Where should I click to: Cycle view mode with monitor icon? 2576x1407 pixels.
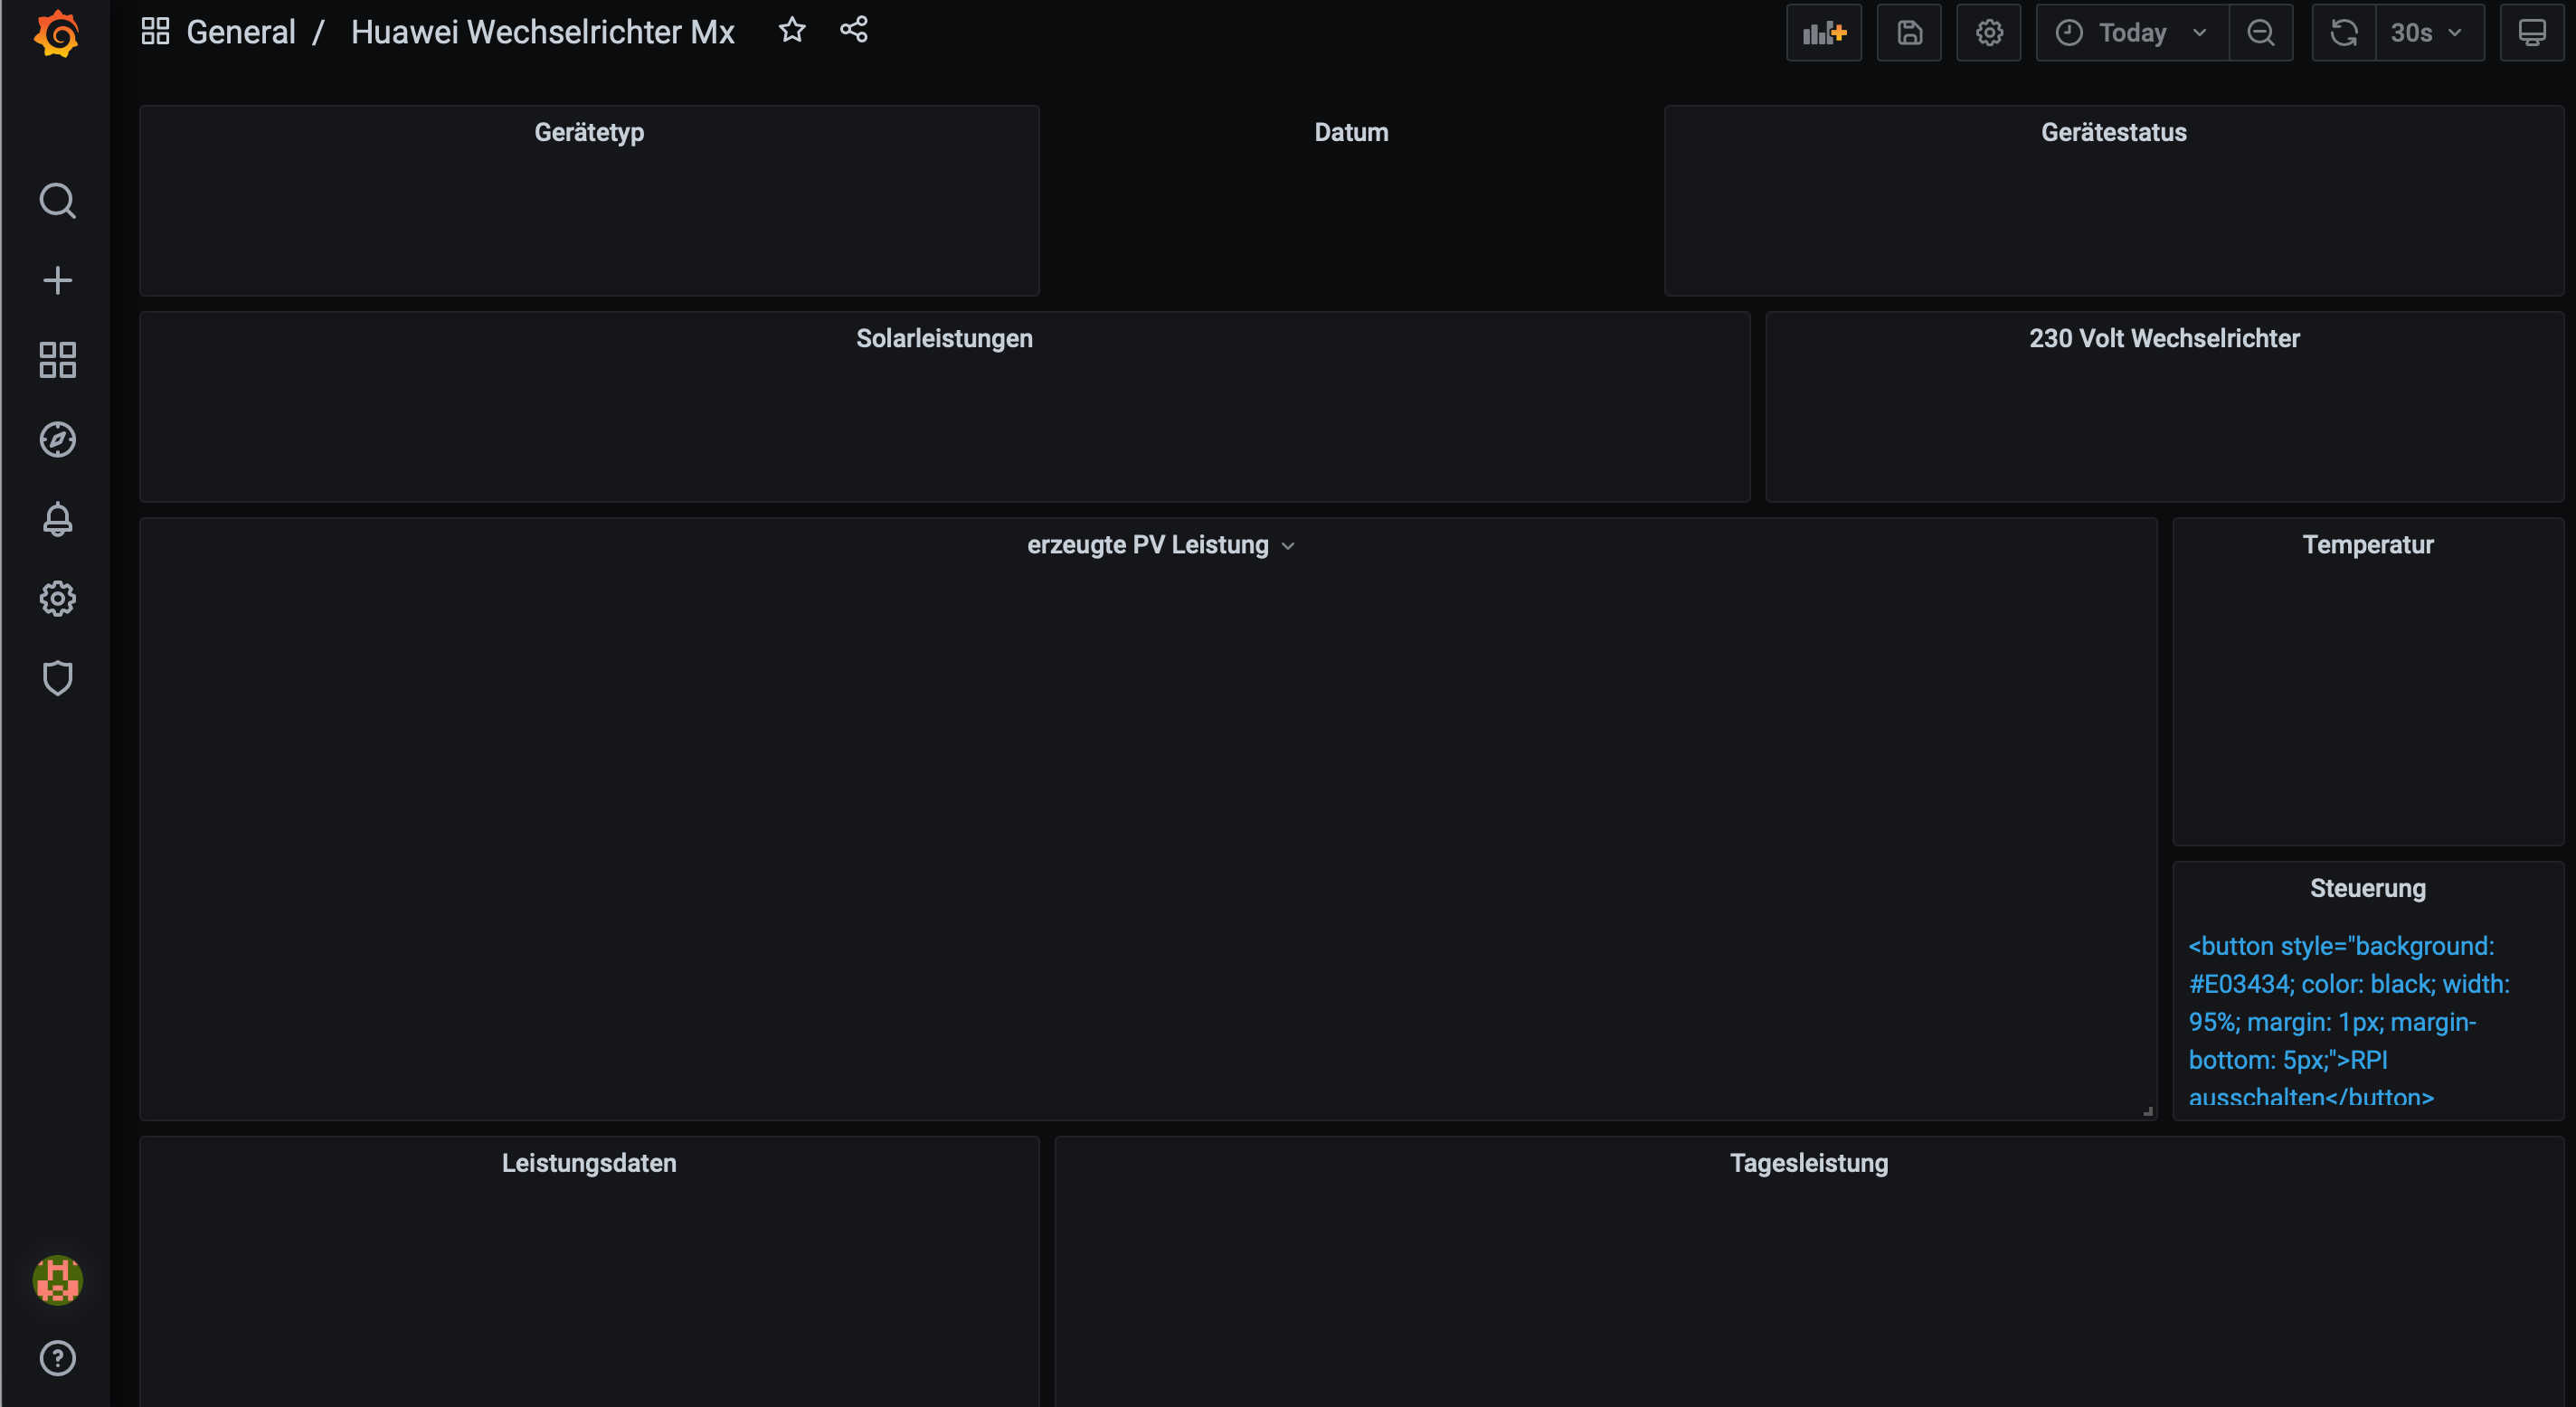(2531, 33)
